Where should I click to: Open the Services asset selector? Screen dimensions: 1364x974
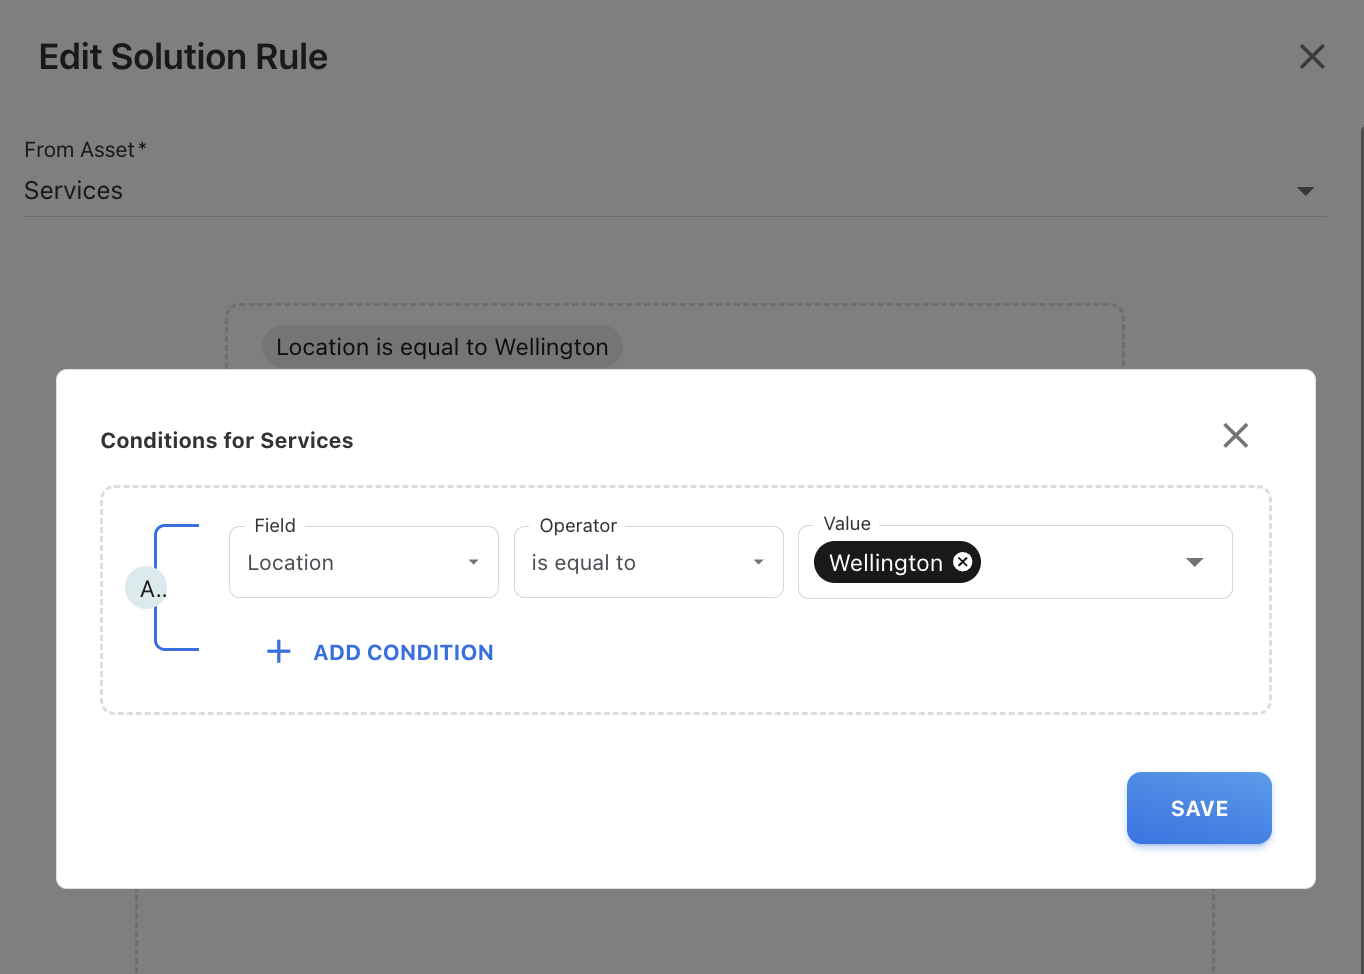click(600, 191)
